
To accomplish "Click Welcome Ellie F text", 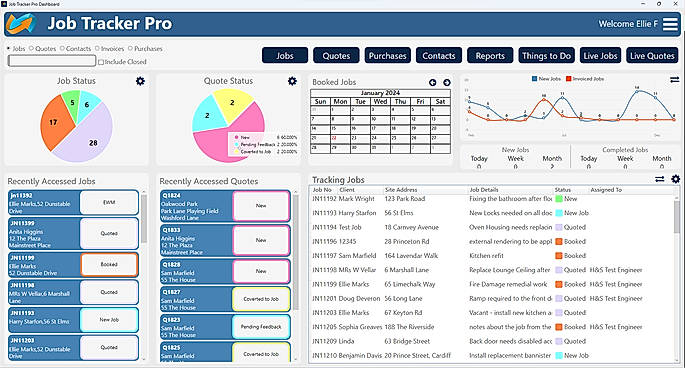I will pyautogui.click(x=628, y=24).
